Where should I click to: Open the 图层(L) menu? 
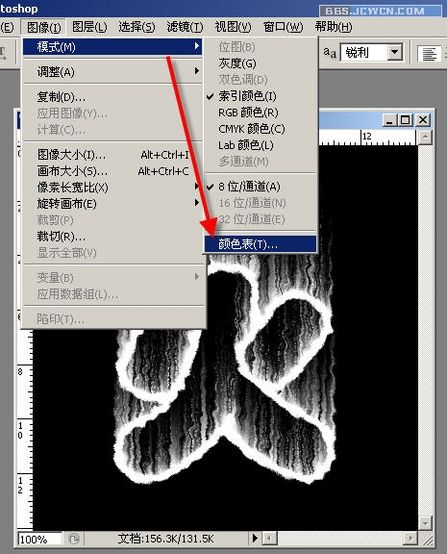89,27
